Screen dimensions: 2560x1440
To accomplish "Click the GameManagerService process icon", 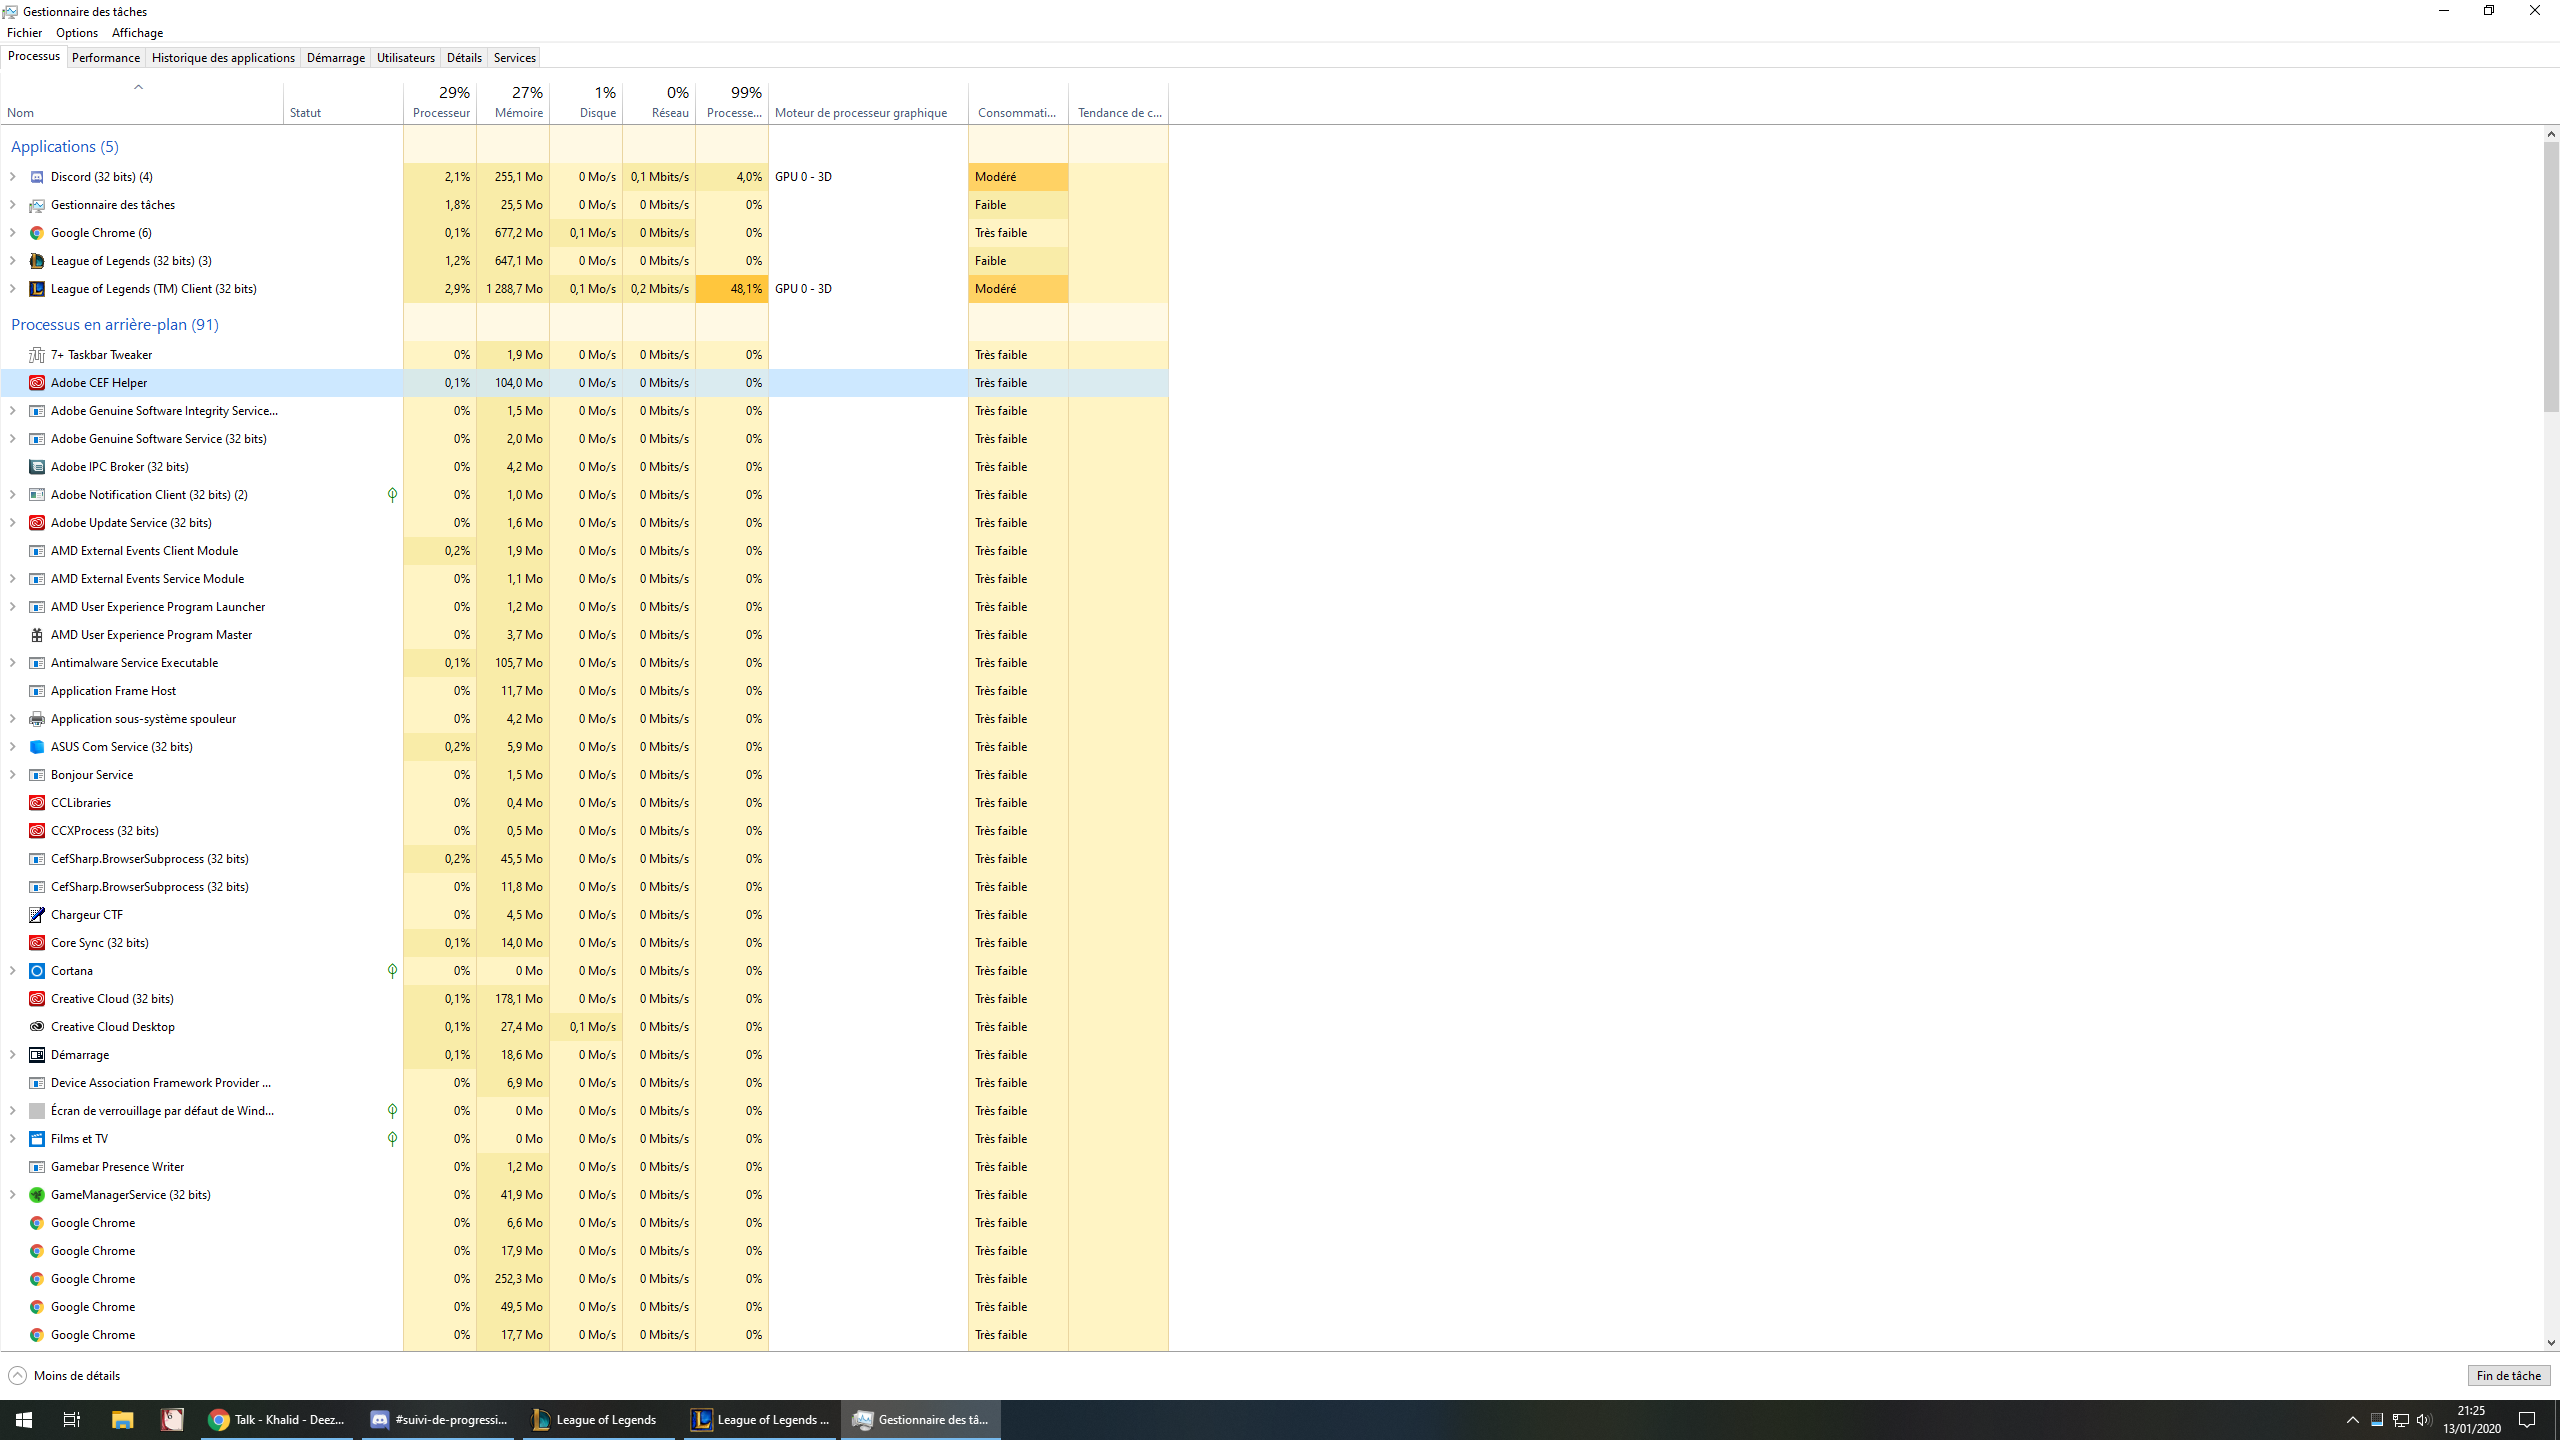I will [x=37, y=1195].
